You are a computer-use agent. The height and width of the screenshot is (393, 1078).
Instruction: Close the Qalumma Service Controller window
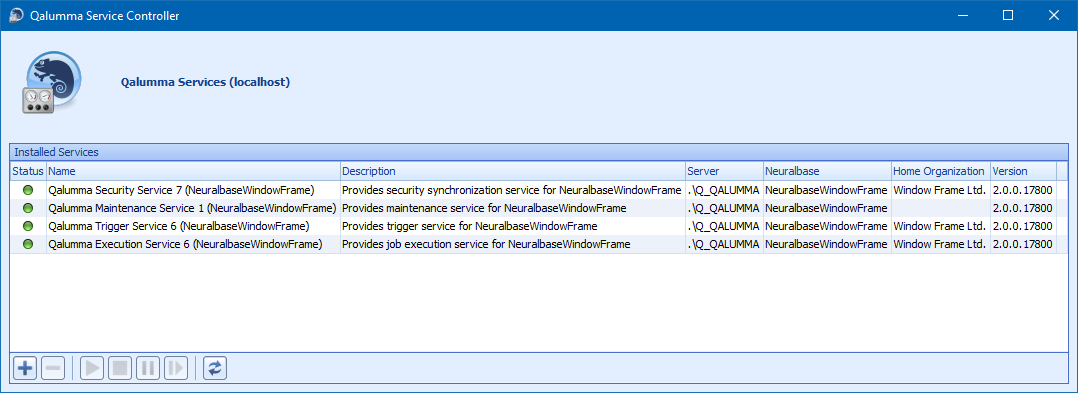pyautogui.click(x=1053, y=15)
